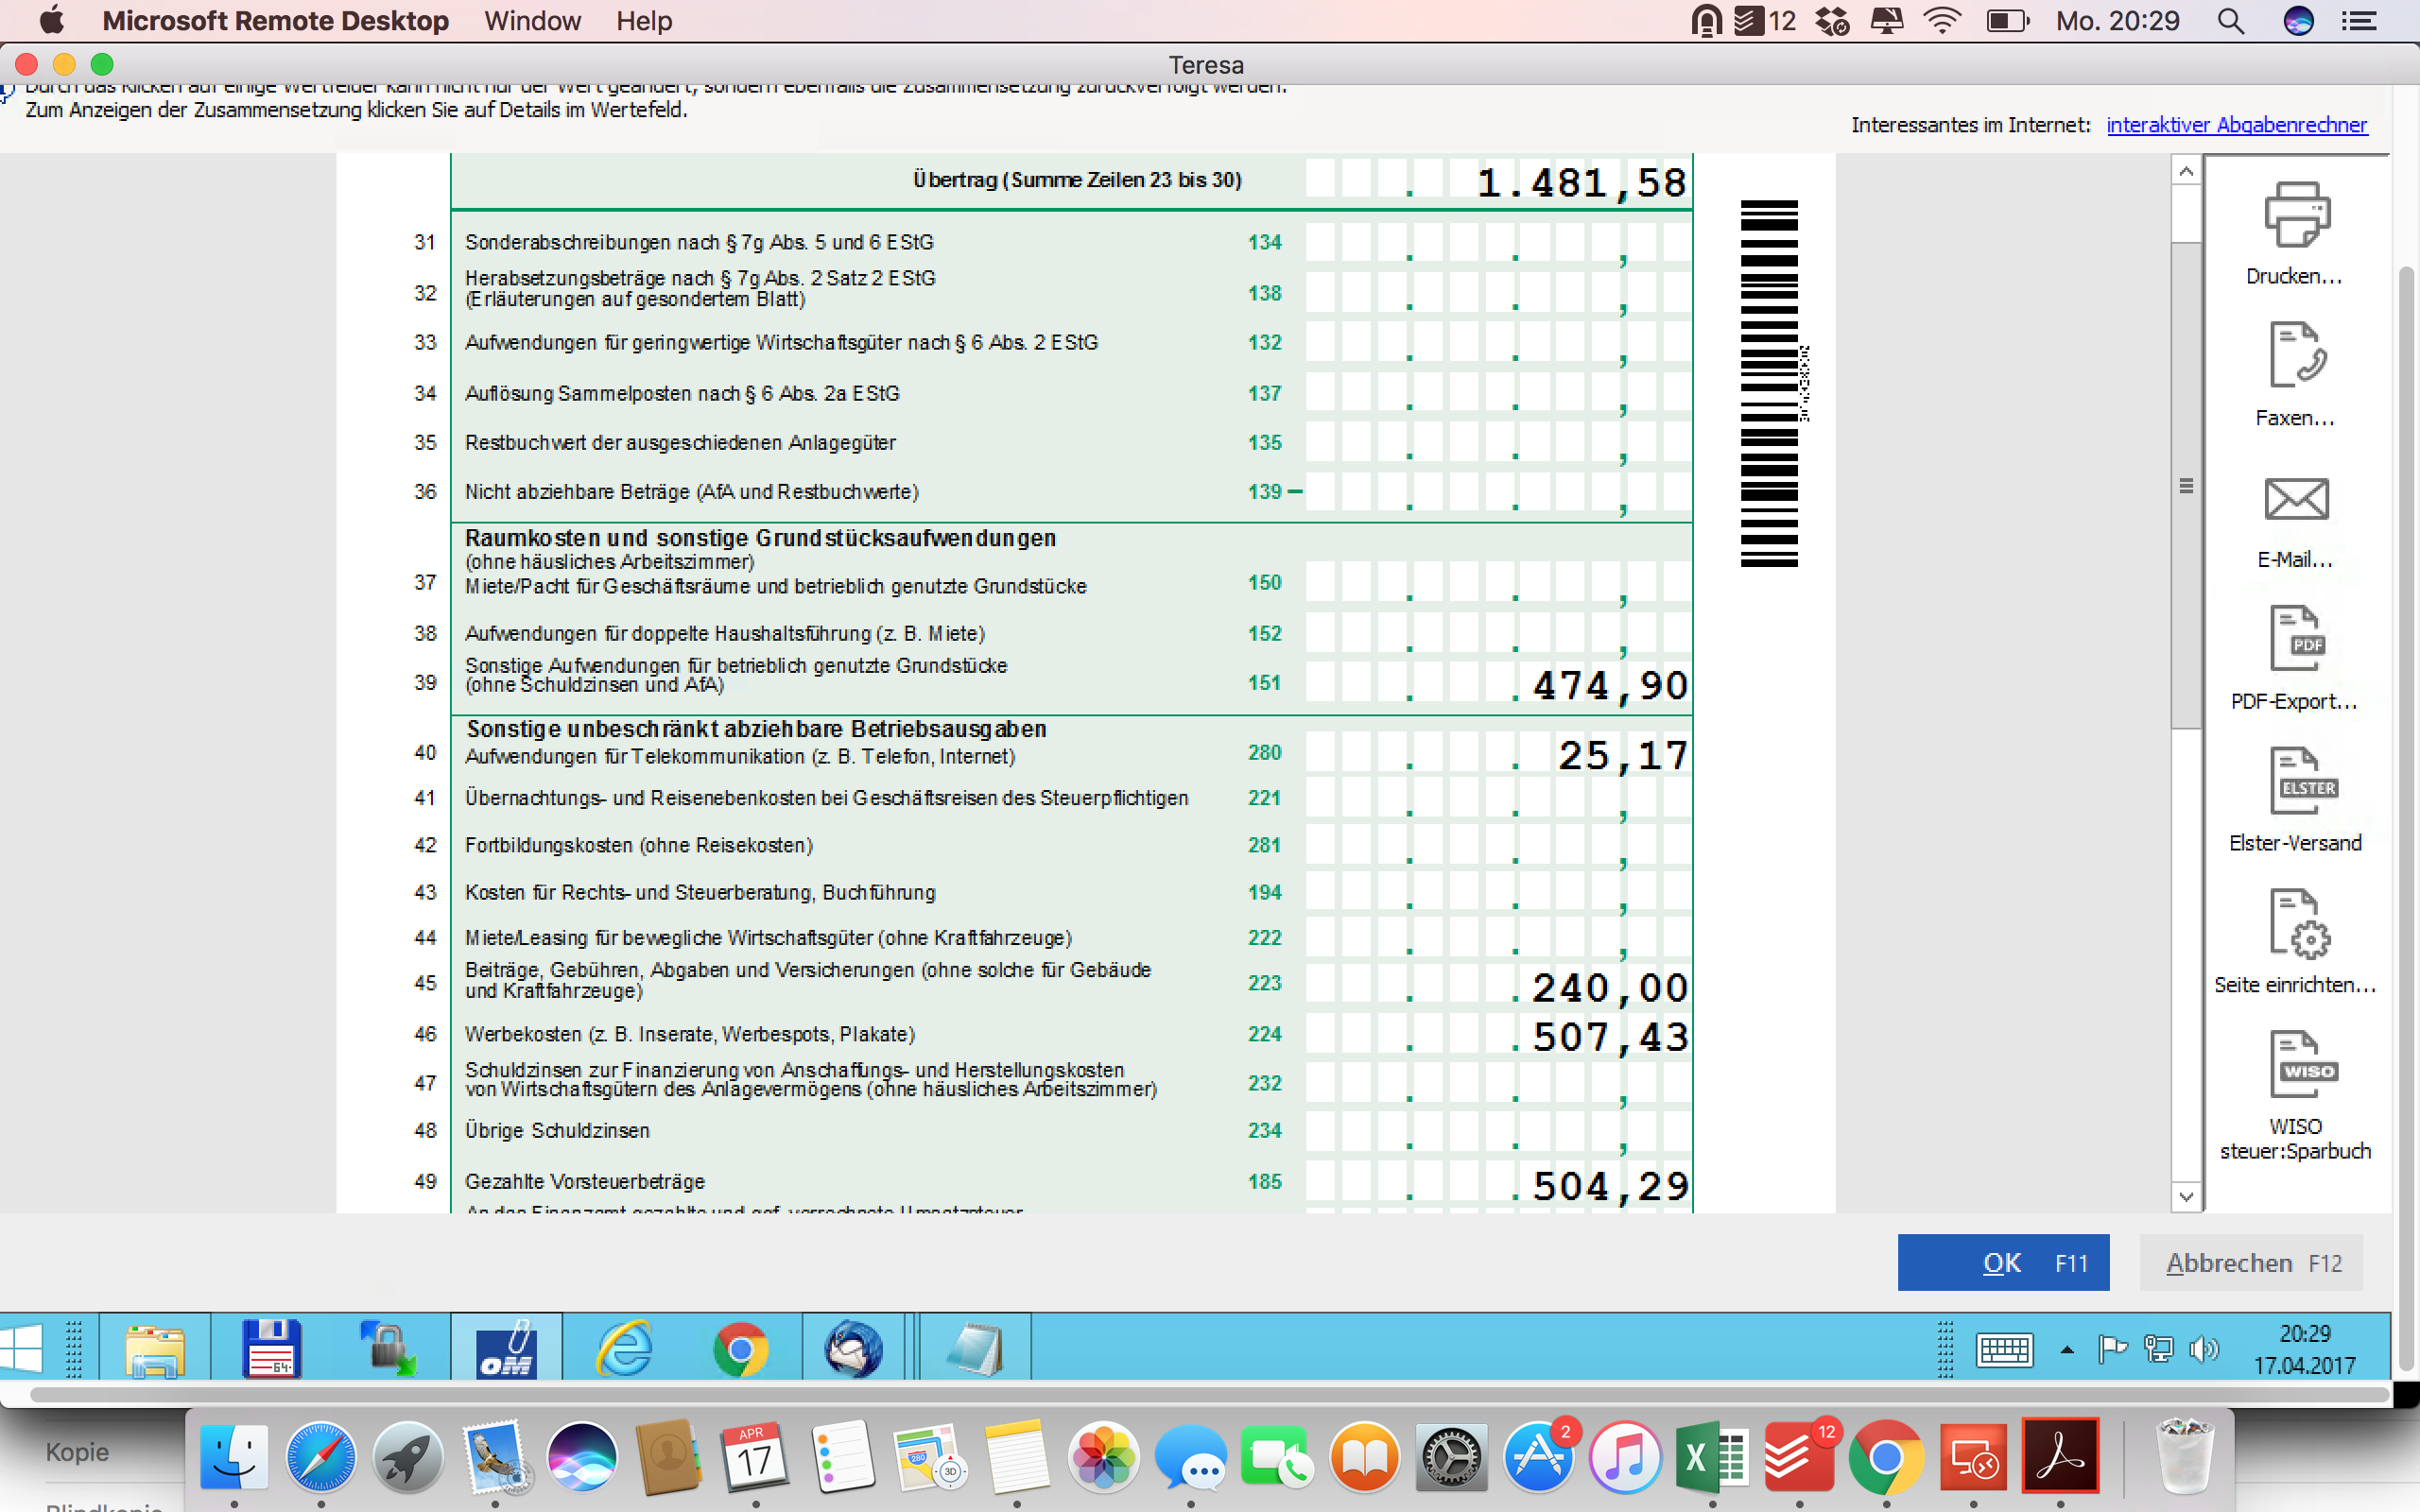Open Thunderbird from the Windows taskbar
The image size is (2420, 1512).
(x=853, y=1348)
